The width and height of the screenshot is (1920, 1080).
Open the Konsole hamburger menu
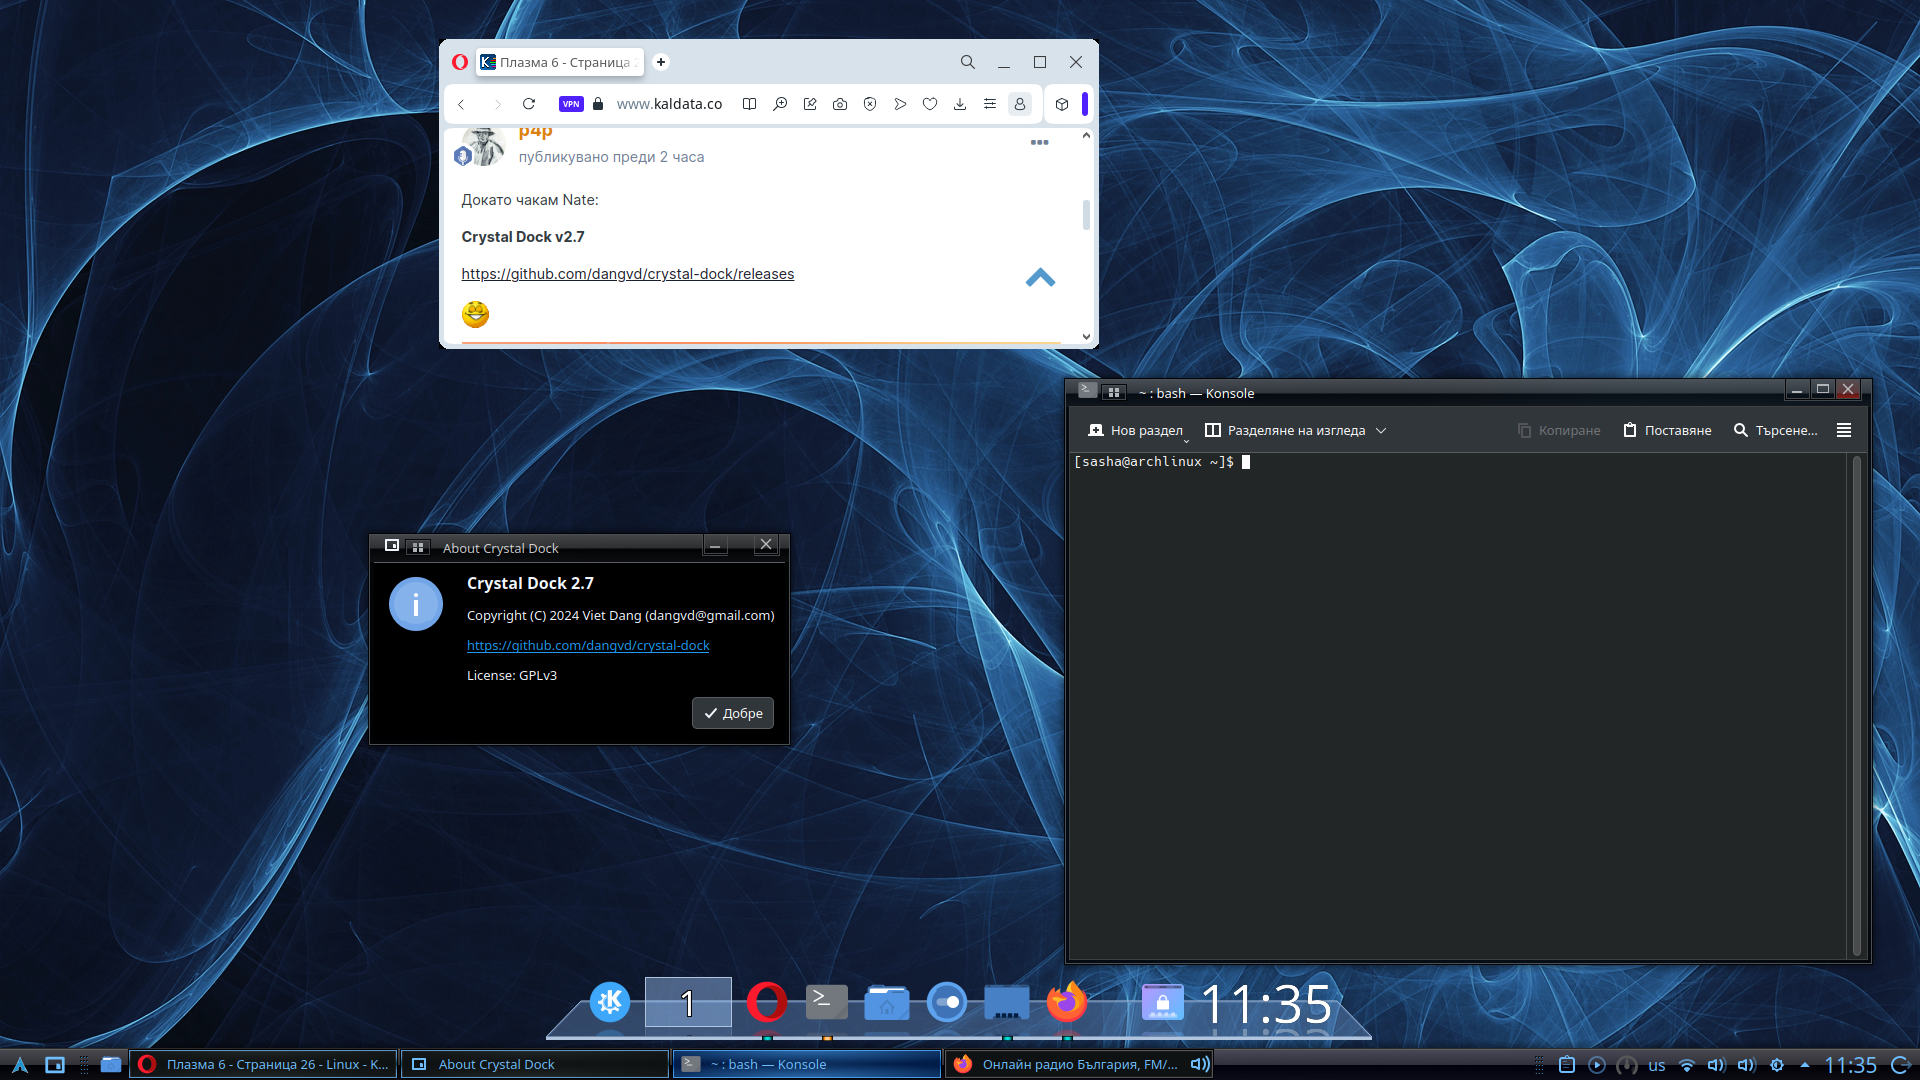click(1844, 430)
